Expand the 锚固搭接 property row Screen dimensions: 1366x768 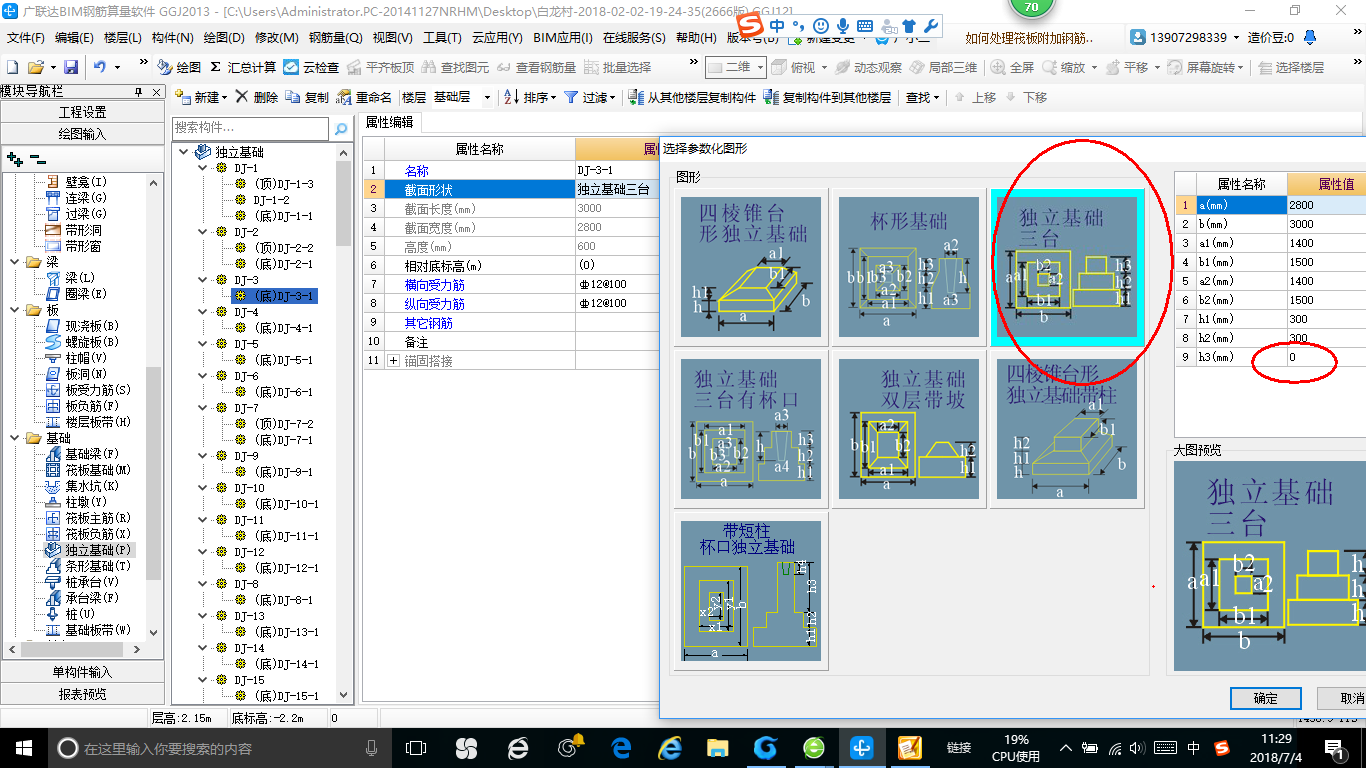(393, 360)
